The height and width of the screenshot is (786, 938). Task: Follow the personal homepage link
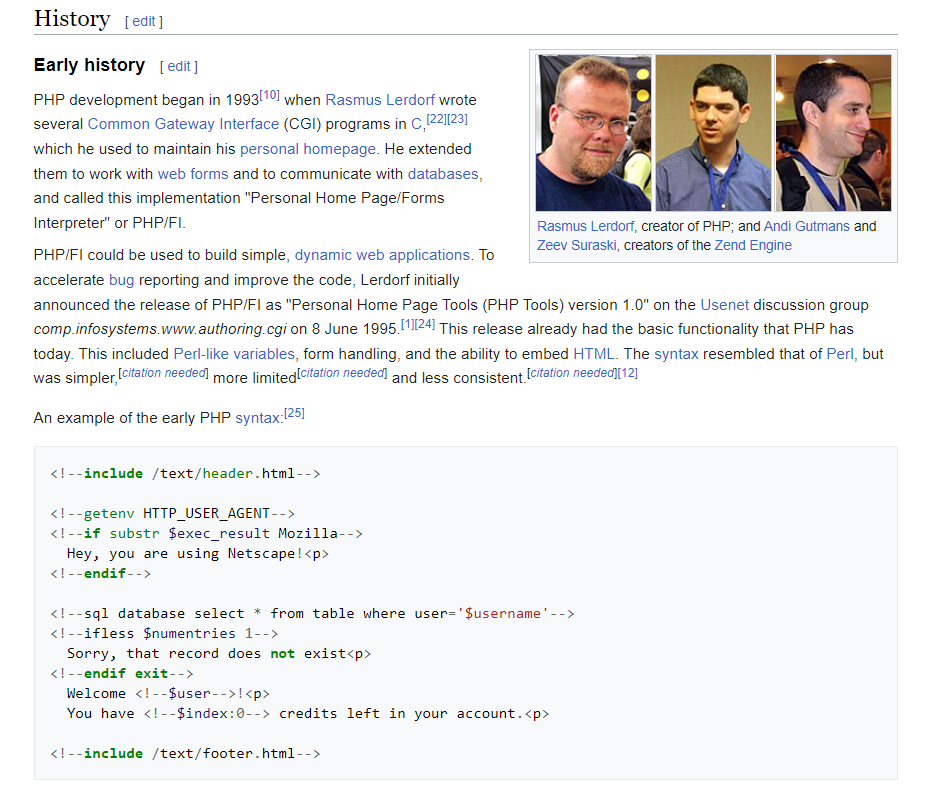307,149
